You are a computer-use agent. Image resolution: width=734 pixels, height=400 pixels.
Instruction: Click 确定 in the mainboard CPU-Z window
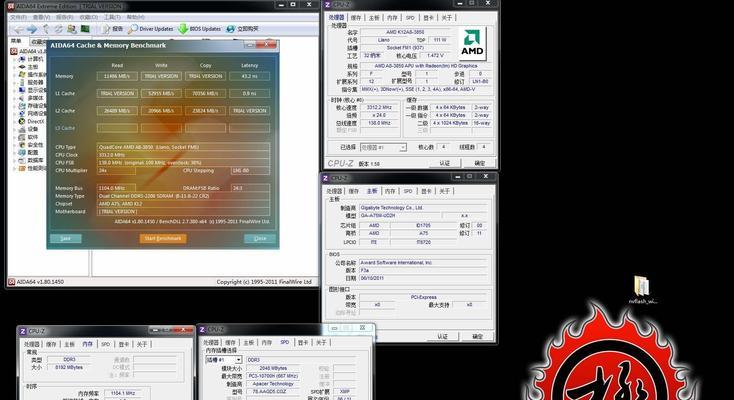[x=477, y=336]
